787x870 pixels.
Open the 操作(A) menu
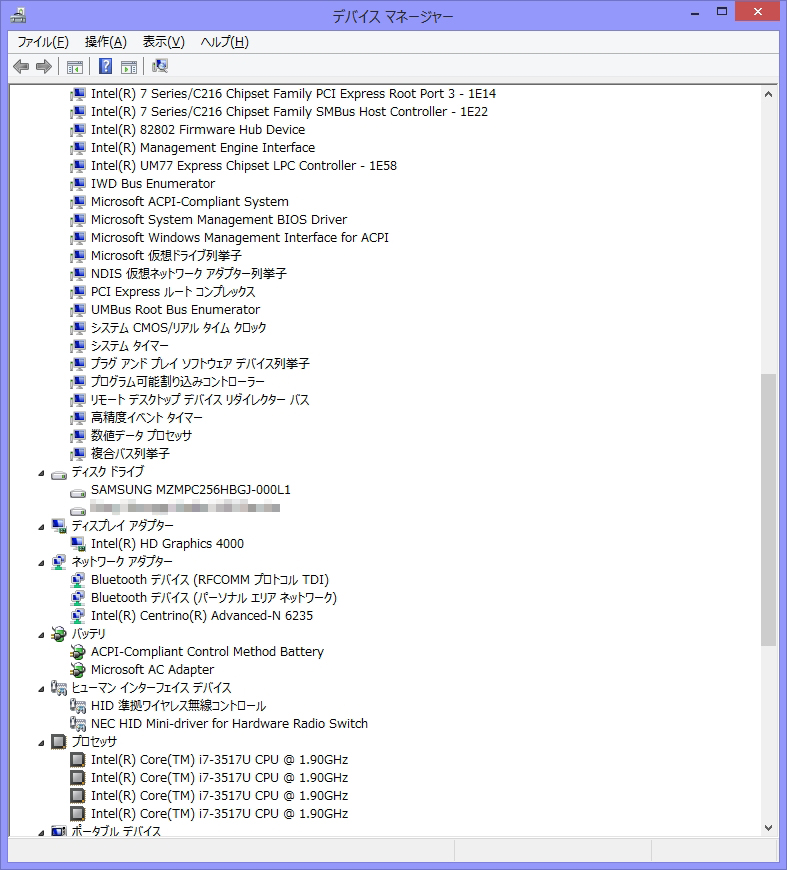(105, 42)
